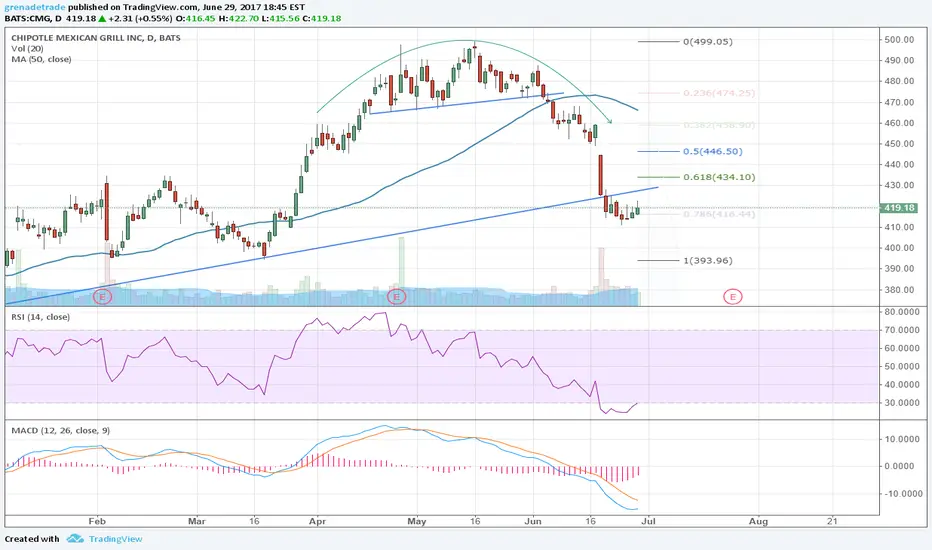
Task: Click the Fibonacci 0.5(446.50) level label
Action: 713,151
